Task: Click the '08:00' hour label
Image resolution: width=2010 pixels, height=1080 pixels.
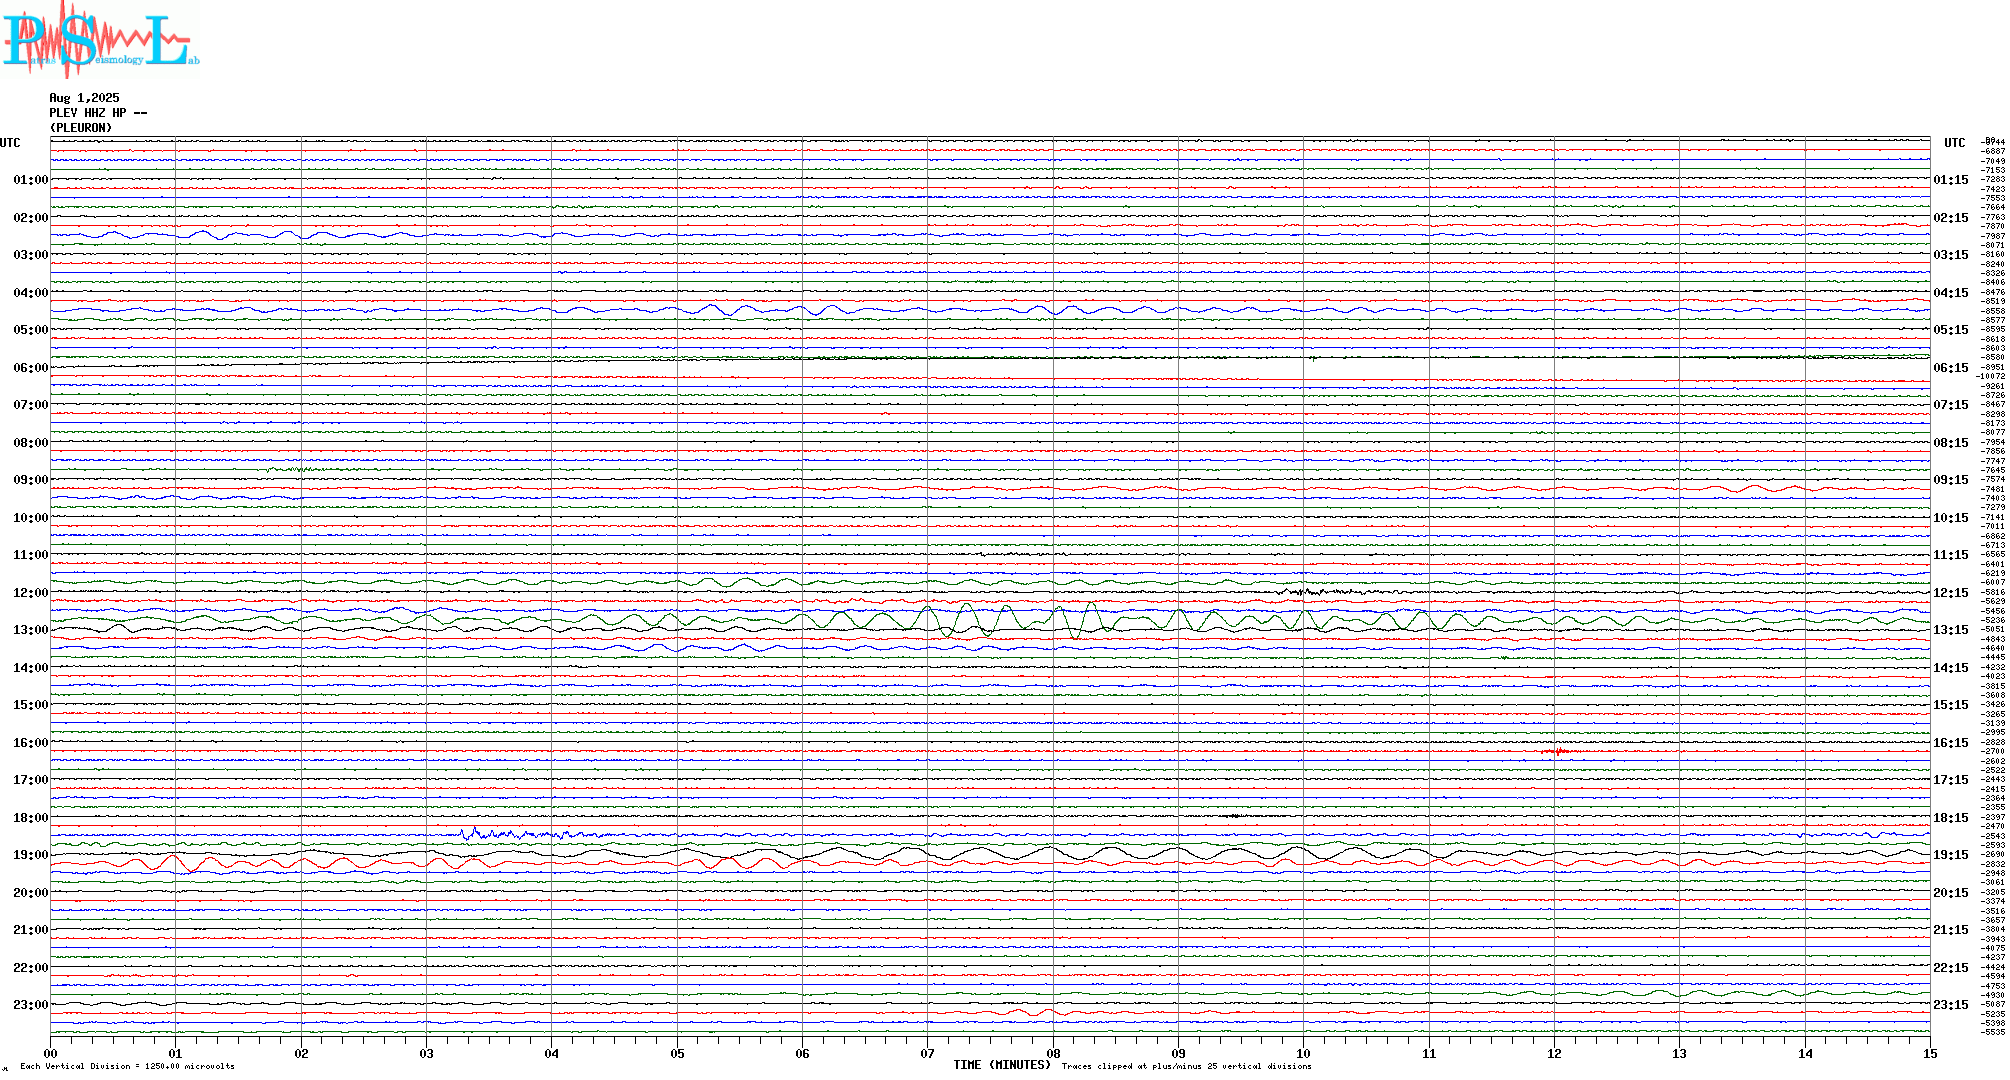Action: [x=30, y=443]
